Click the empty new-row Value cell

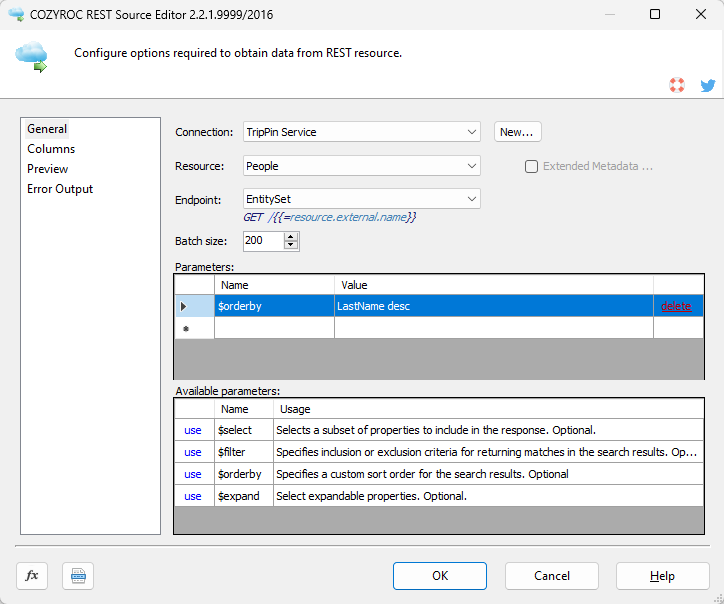(x=494, y=328)
